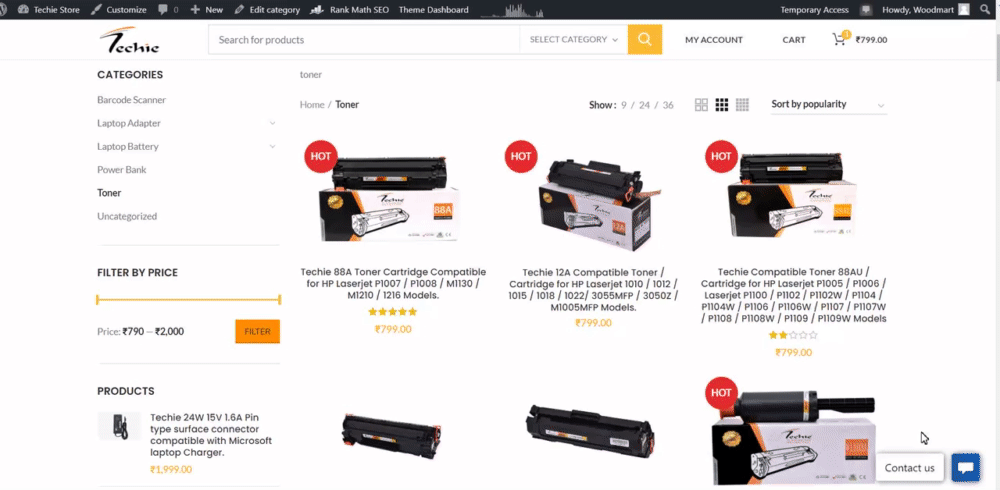Image resolution: width=1000 pixels, height=490 pixels.
Task: Show 24 products per page
Action: 644,105
